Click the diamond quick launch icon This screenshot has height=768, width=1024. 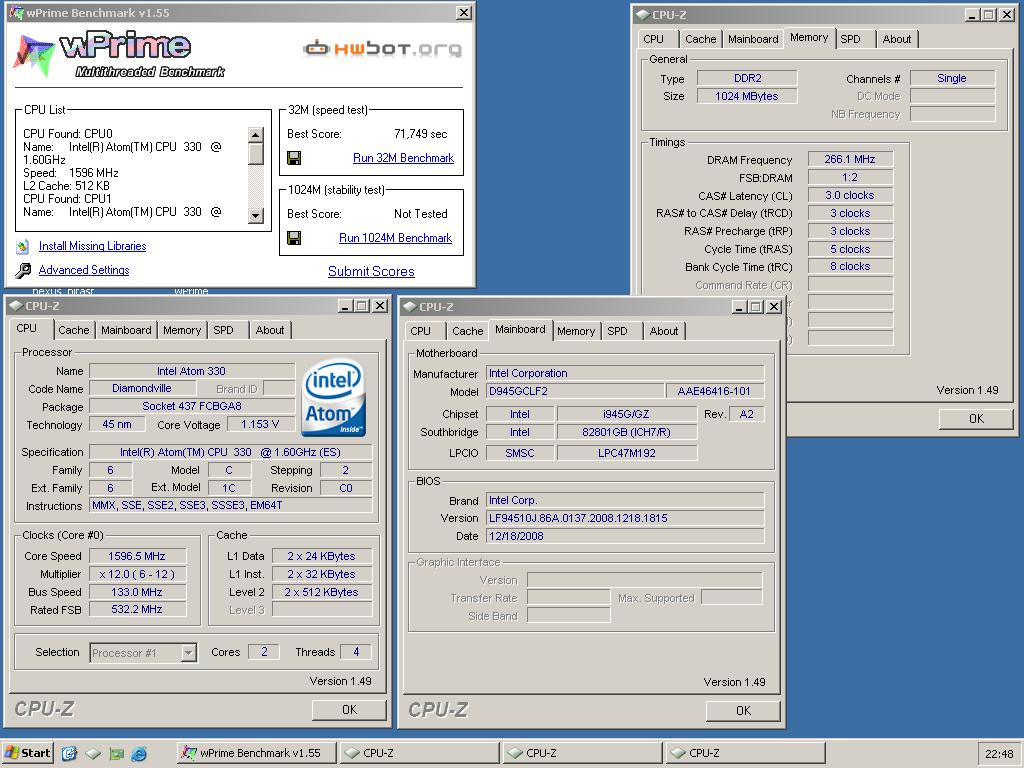click(93, 754)
